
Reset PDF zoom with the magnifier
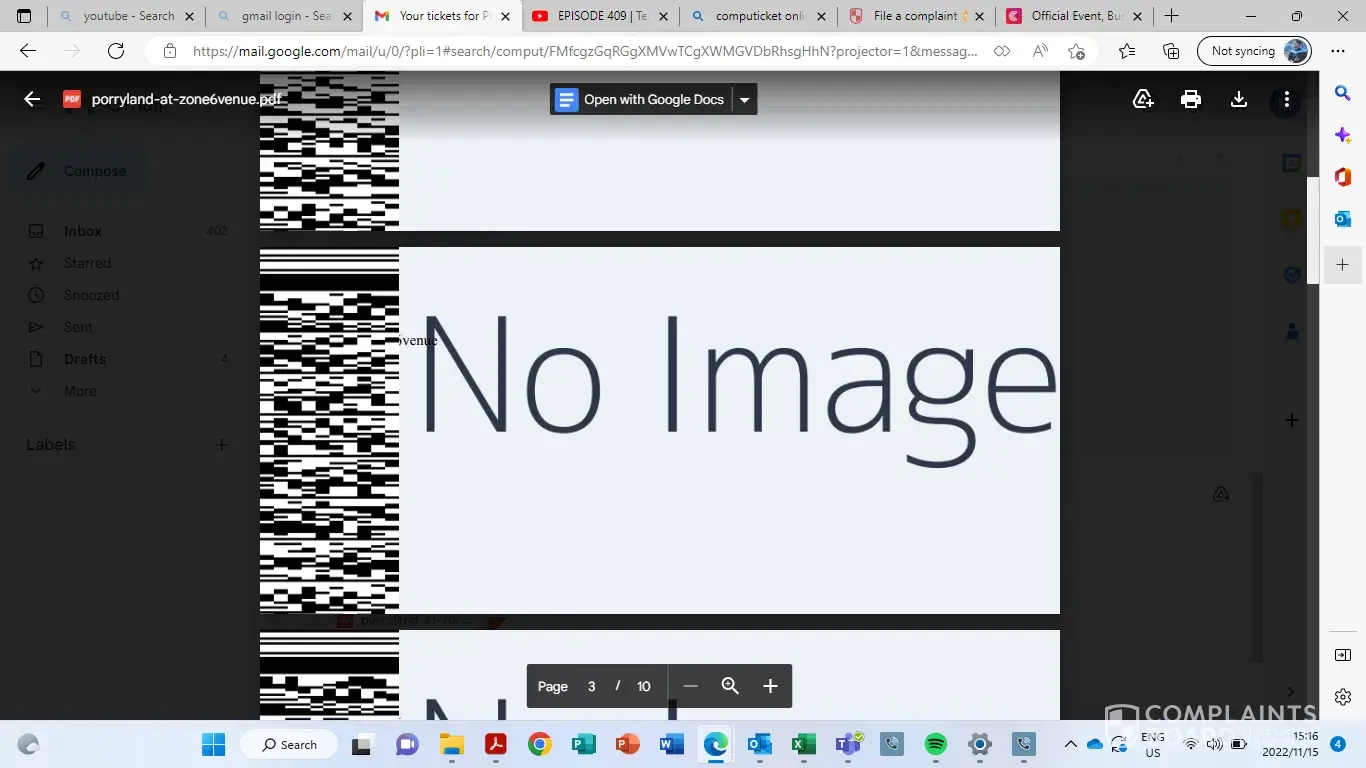pos(730,686)
